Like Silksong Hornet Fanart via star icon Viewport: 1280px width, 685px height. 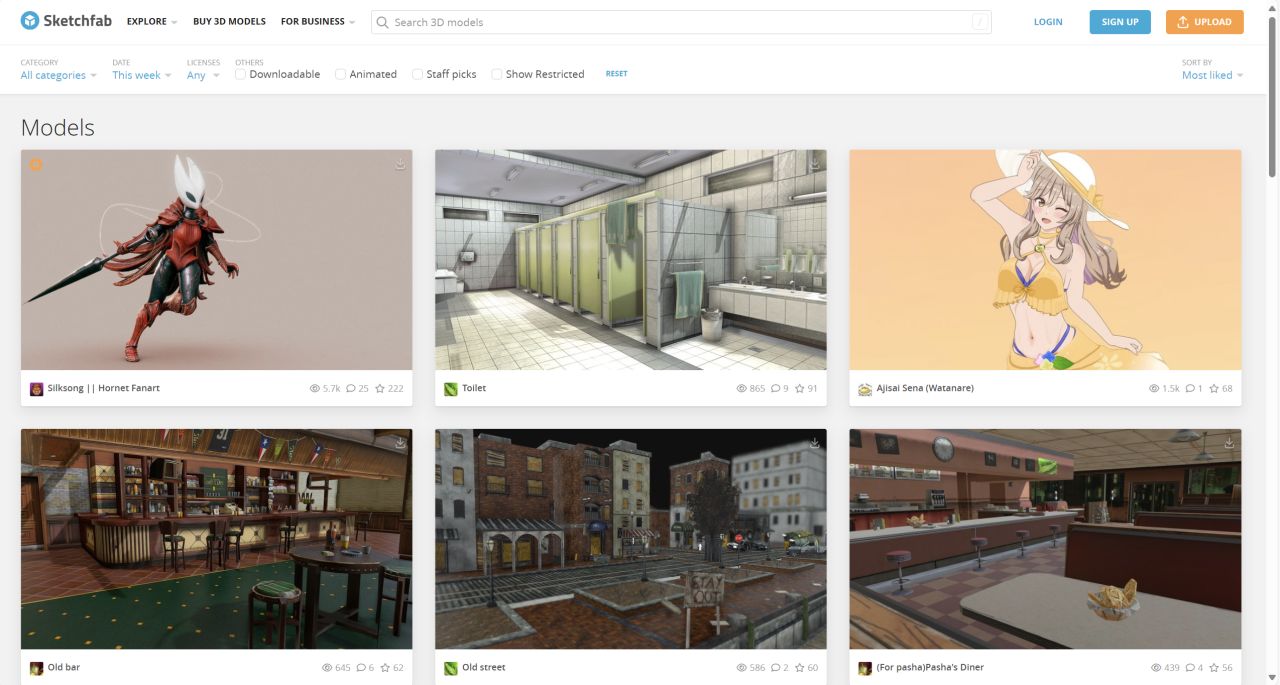(380, 389)
